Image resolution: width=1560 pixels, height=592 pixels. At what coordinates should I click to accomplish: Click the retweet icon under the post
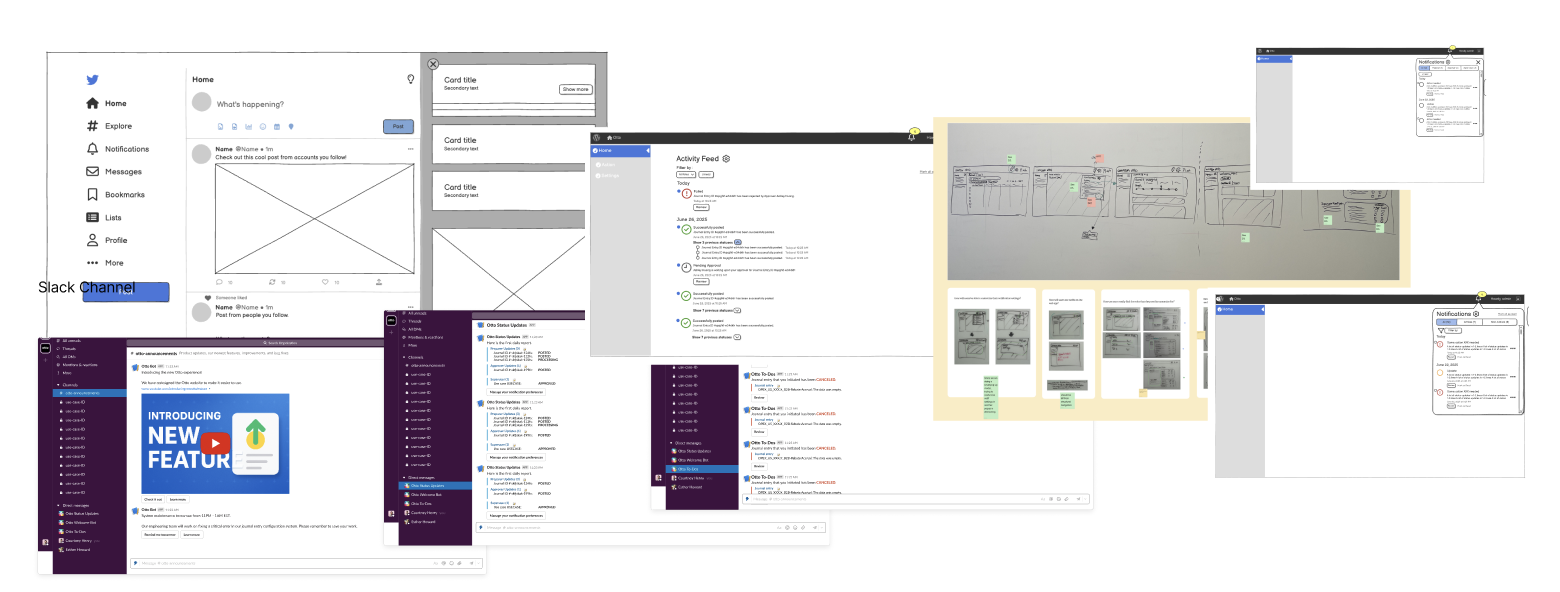[x=272, y=282]
